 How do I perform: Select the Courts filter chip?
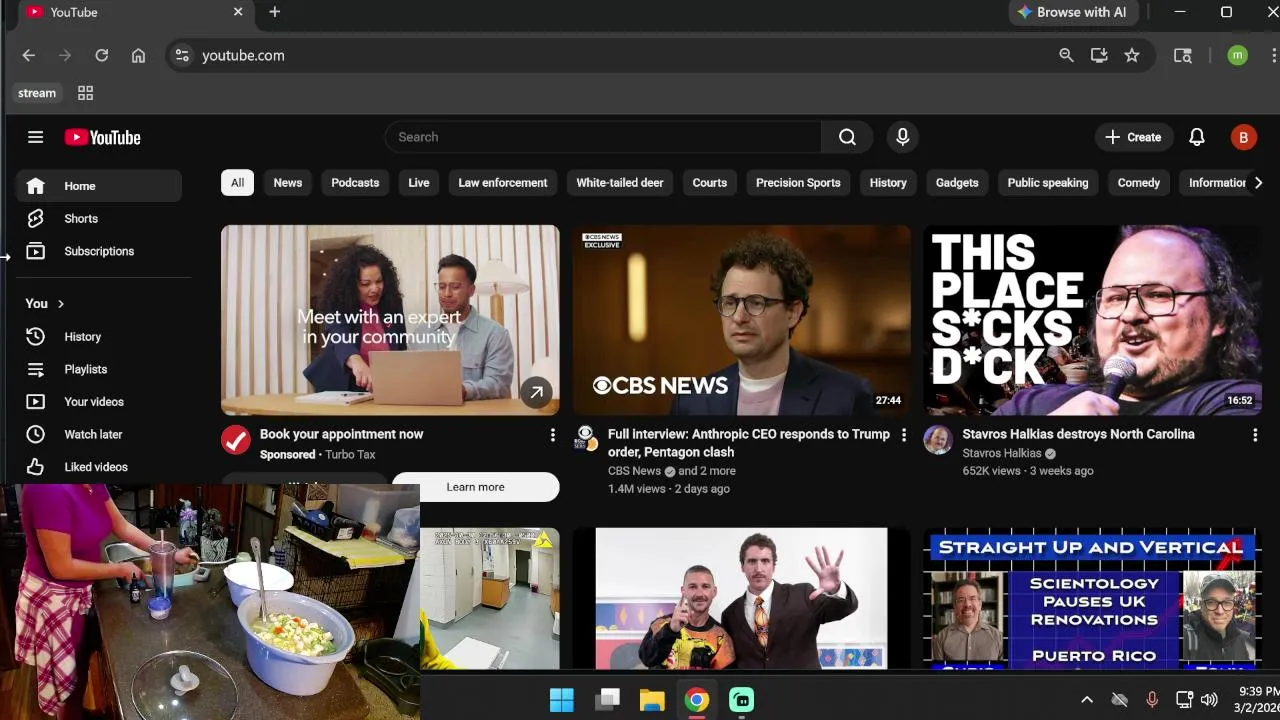click(x=710, y=183)
